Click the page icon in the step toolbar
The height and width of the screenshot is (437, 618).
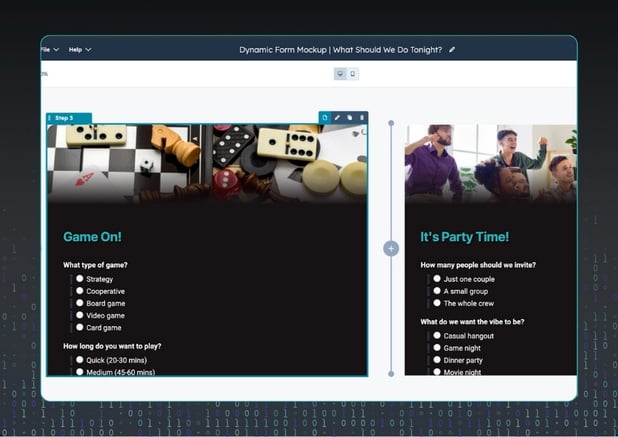pyautogui.click(x=325, y=117)
